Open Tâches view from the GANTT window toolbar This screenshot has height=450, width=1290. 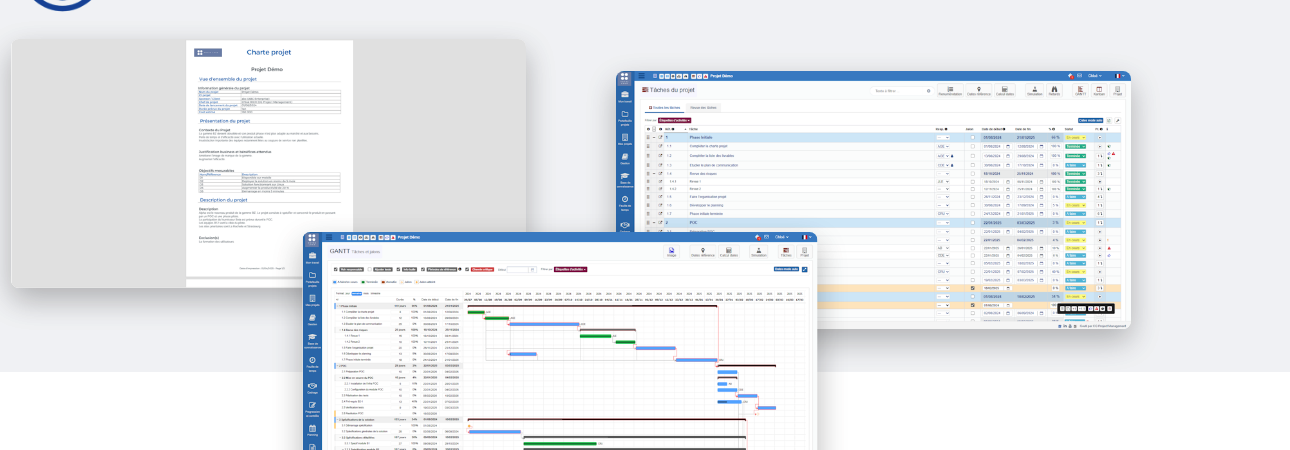tap(786, 252)
